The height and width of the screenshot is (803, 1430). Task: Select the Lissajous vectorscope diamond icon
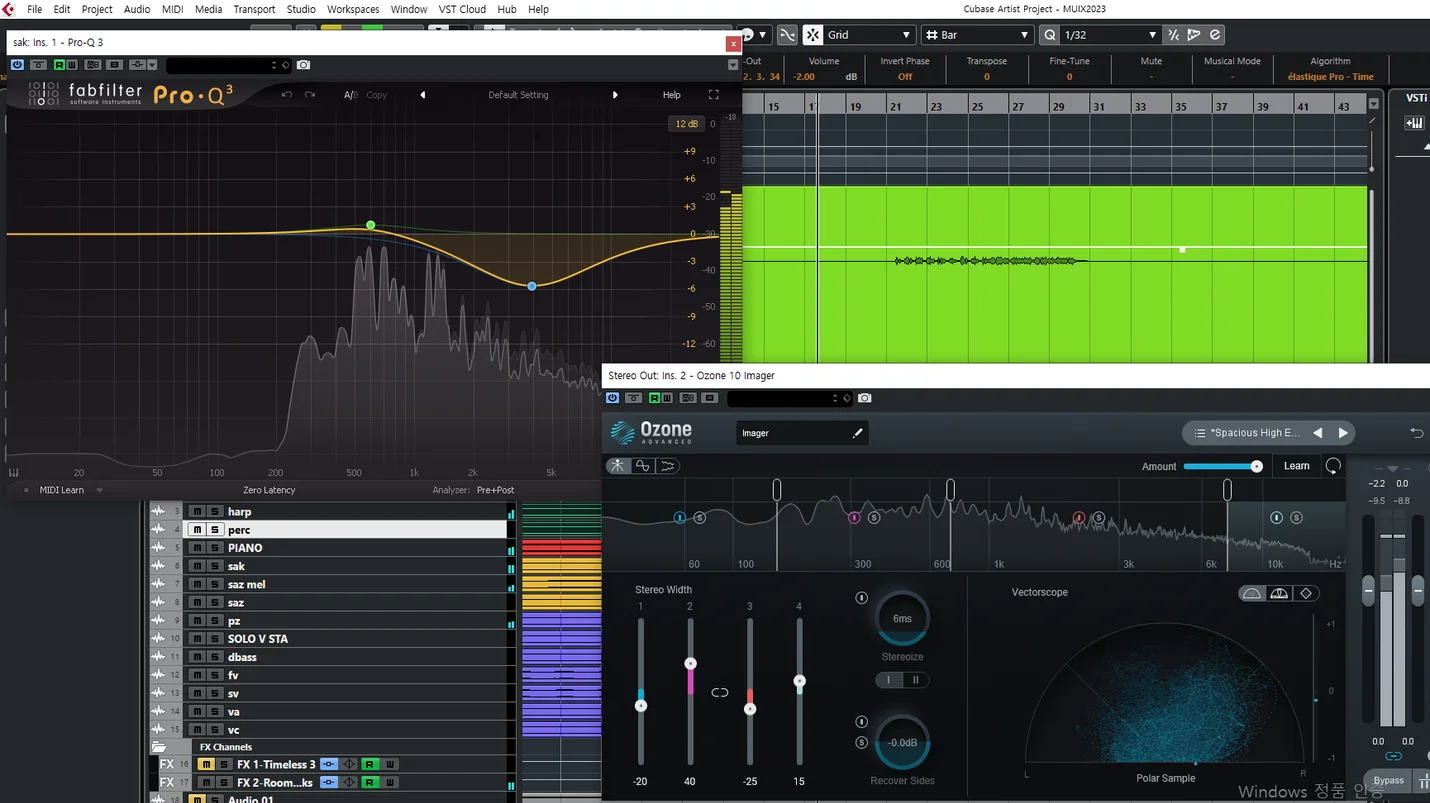point(1306,594)
